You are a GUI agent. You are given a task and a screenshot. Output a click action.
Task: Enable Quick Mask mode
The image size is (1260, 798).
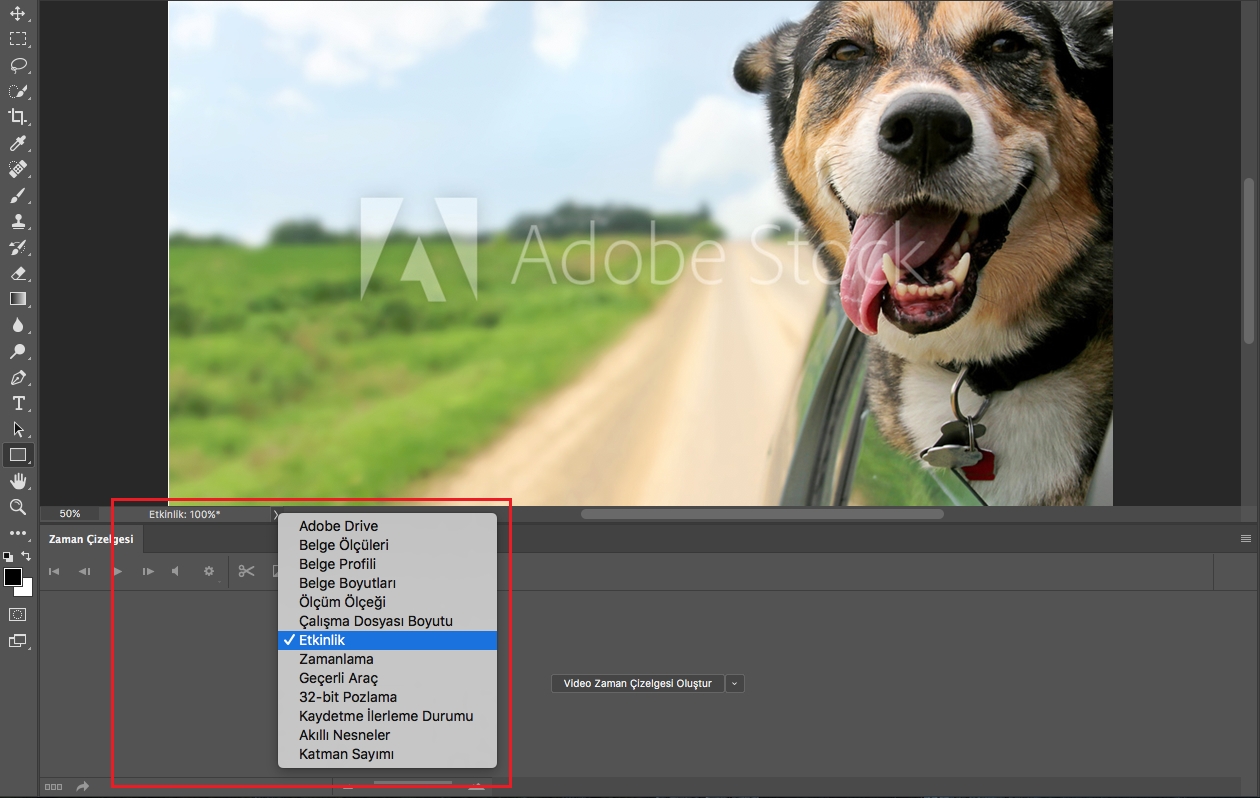click(x=17, y=616)
